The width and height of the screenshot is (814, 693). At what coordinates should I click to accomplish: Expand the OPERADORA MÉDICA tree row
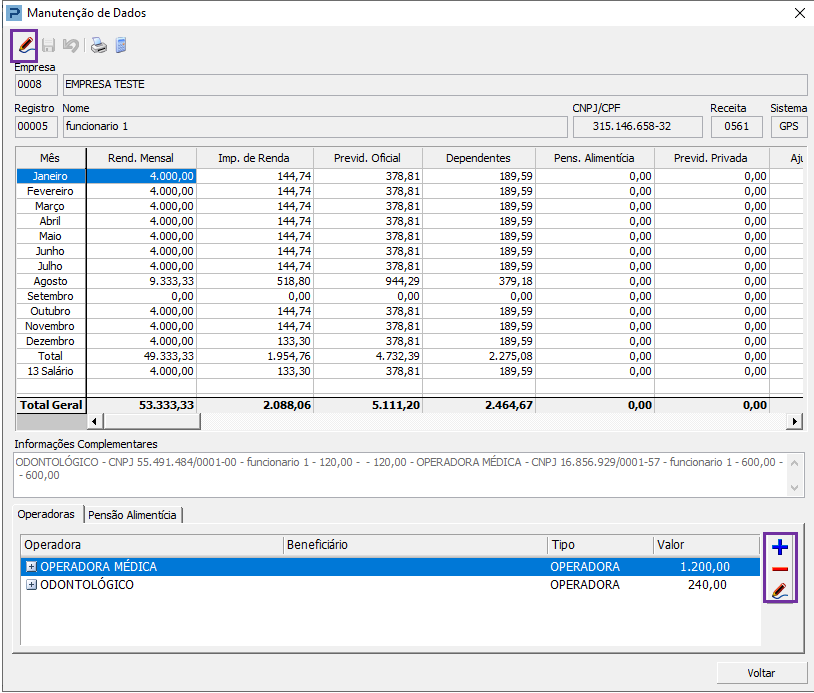point(31,567)
